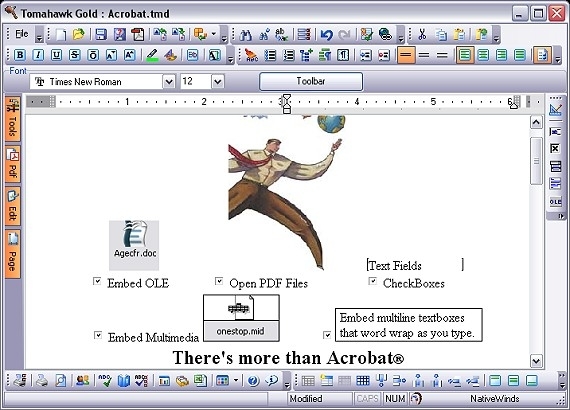570x410 pixels.
Task: Expand bottom table toolbar overflow chevron
Action: tap(562, 381)
